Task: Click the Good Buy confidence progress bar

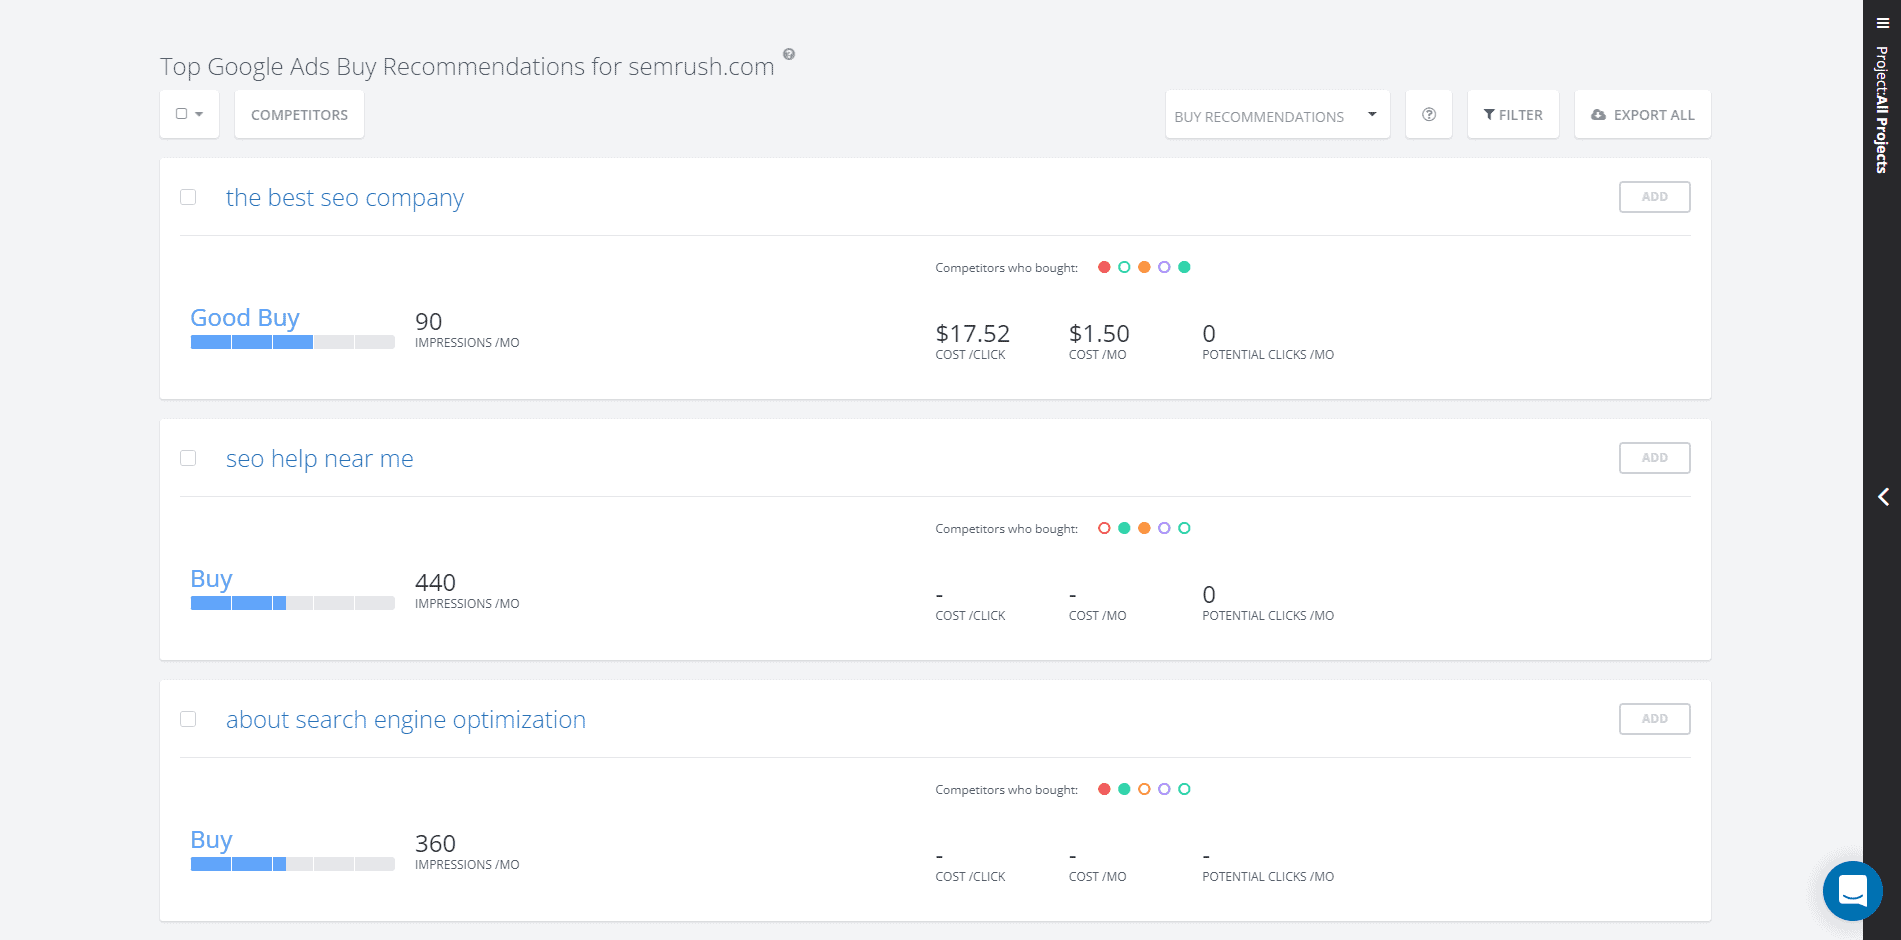Action: 292,341
